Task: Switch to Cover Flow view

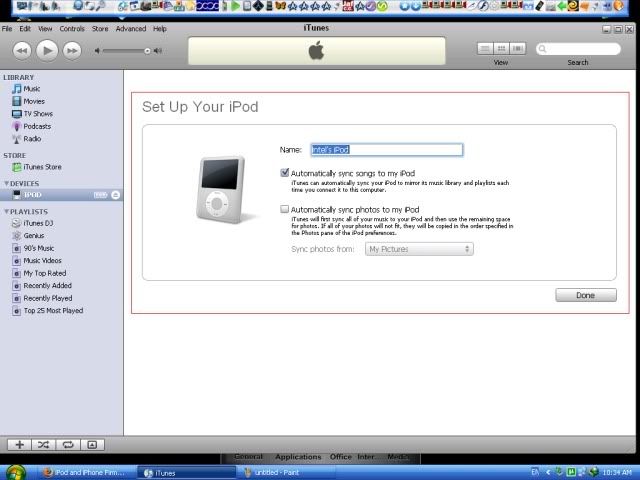Action: click(x=517, y=48)
